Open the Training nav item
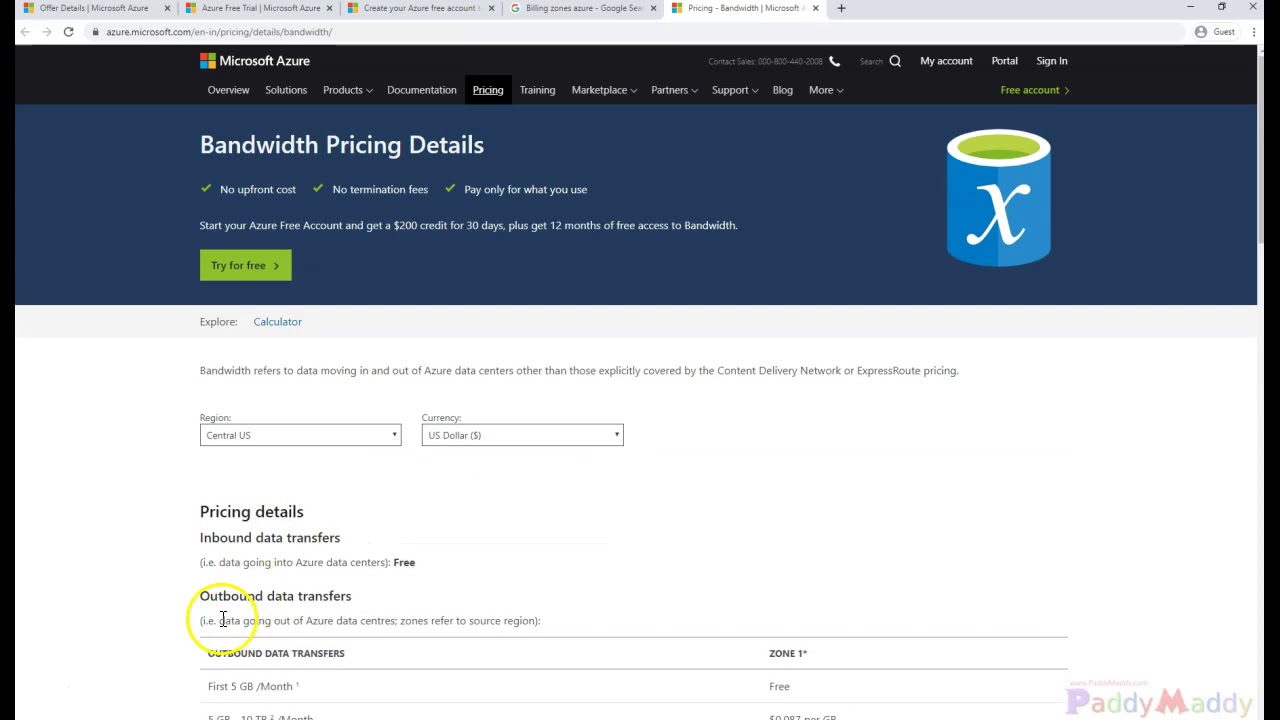The height and width of the screenshot is (720, 1280). [537, 90]
